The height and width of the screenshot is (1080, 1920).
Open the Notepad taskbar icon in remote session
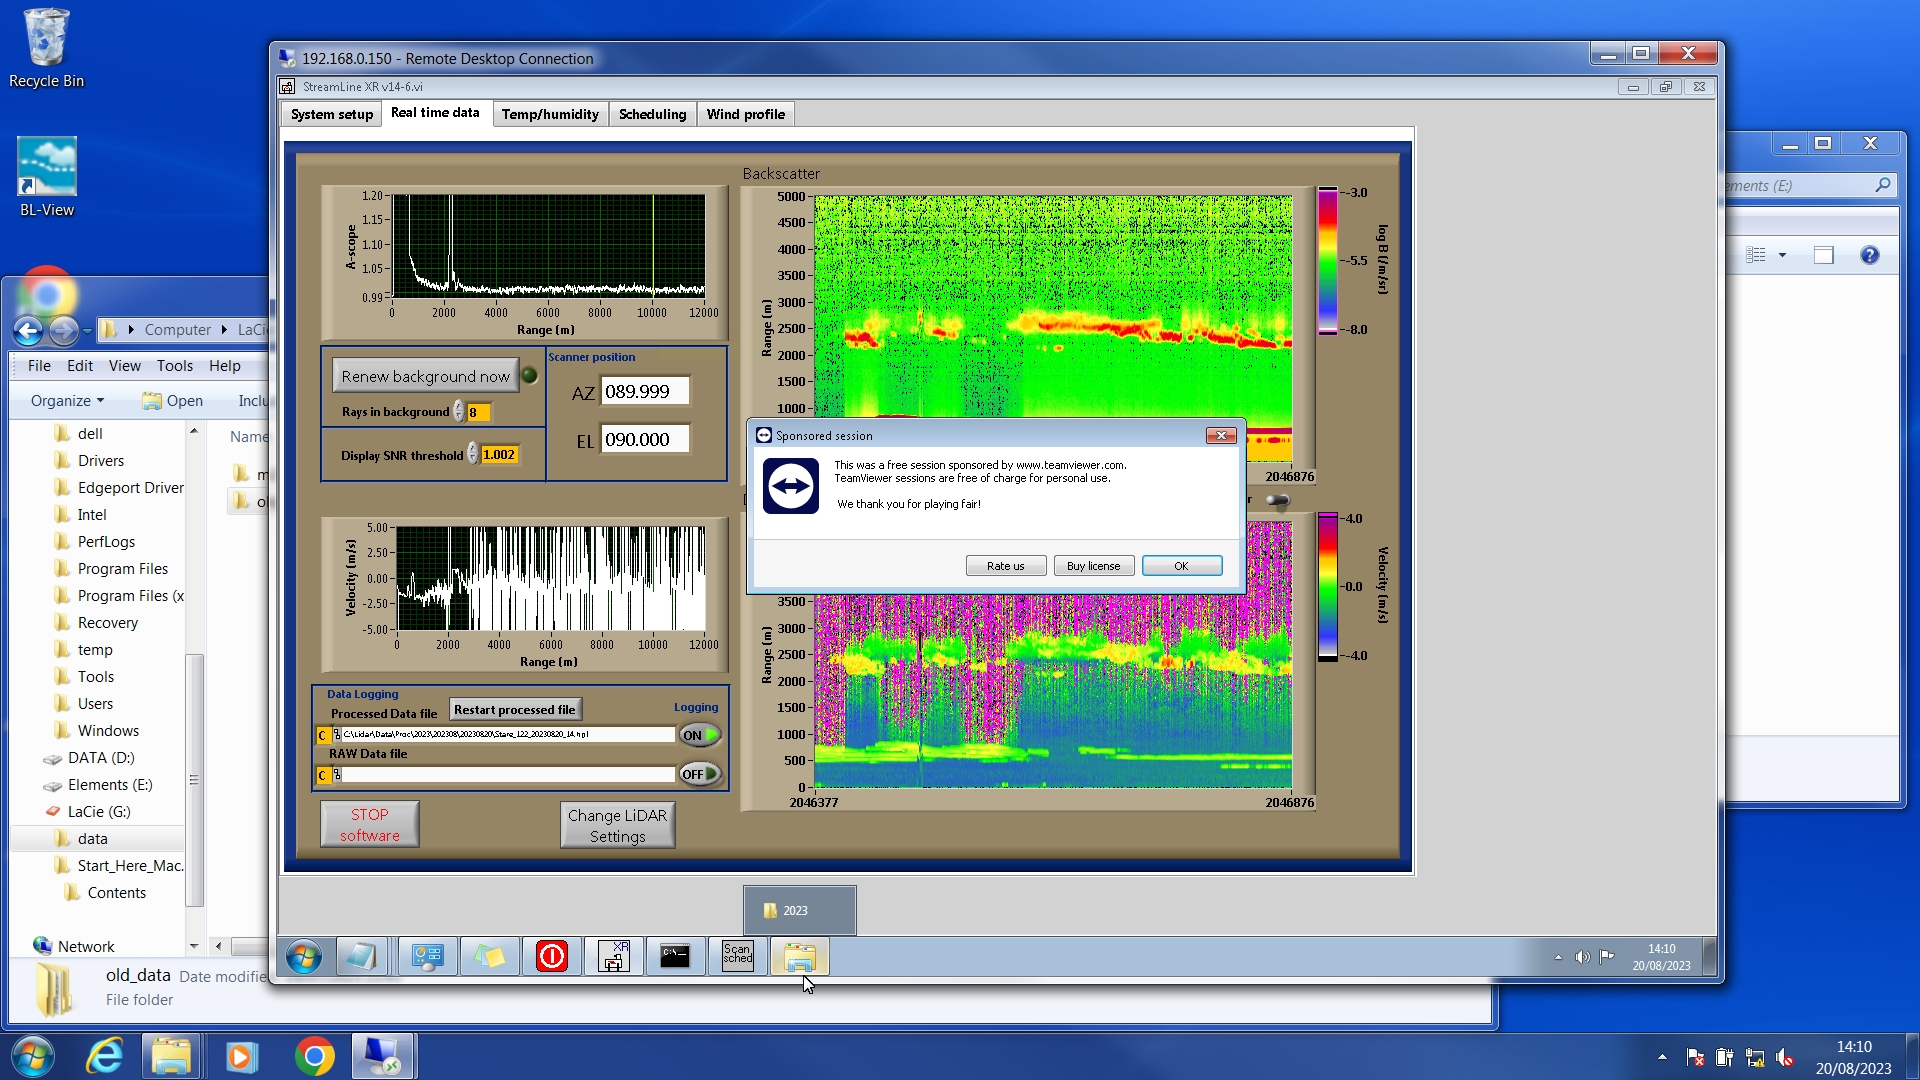click(x=360, y=957)
